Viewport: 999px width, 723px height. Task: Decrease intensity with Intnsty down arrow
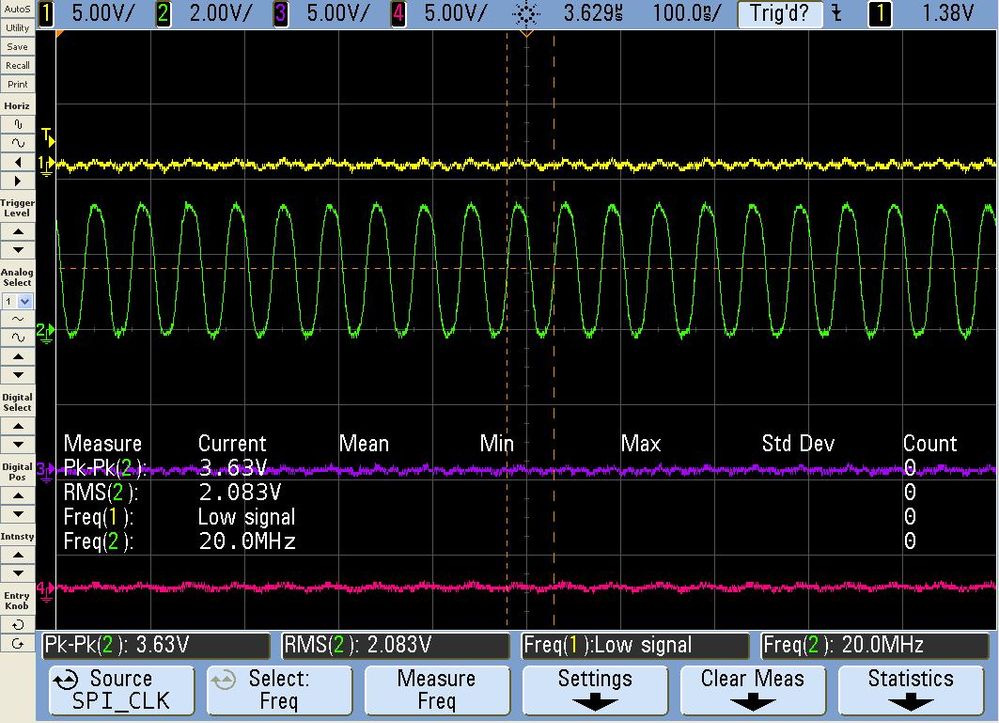tap(18, 573)
